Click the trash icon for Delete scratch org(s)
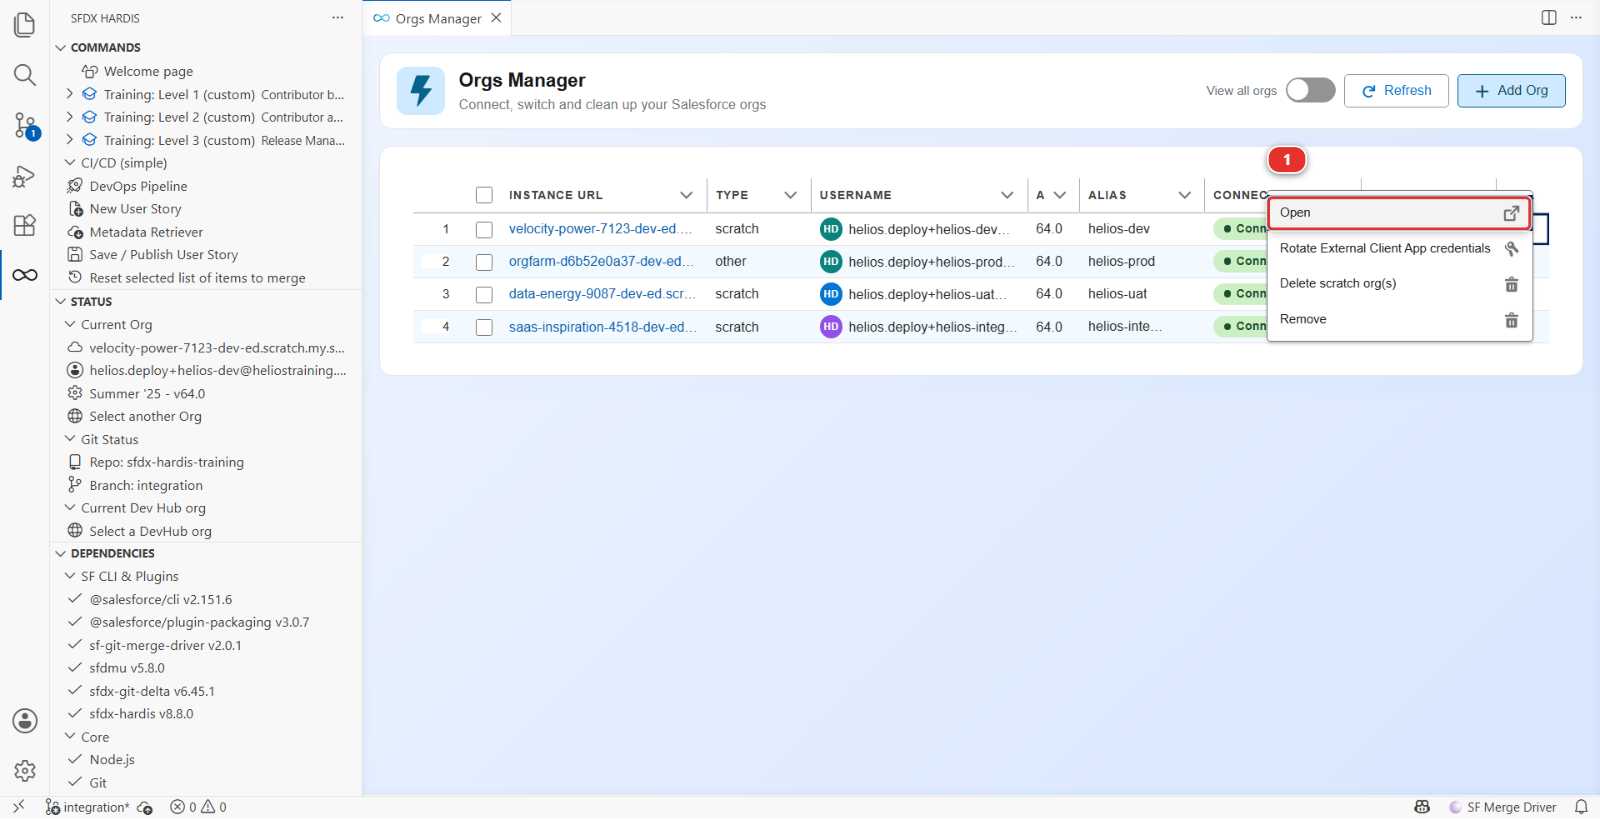This screenshot has height=819, width=1600. point(1512,284)
